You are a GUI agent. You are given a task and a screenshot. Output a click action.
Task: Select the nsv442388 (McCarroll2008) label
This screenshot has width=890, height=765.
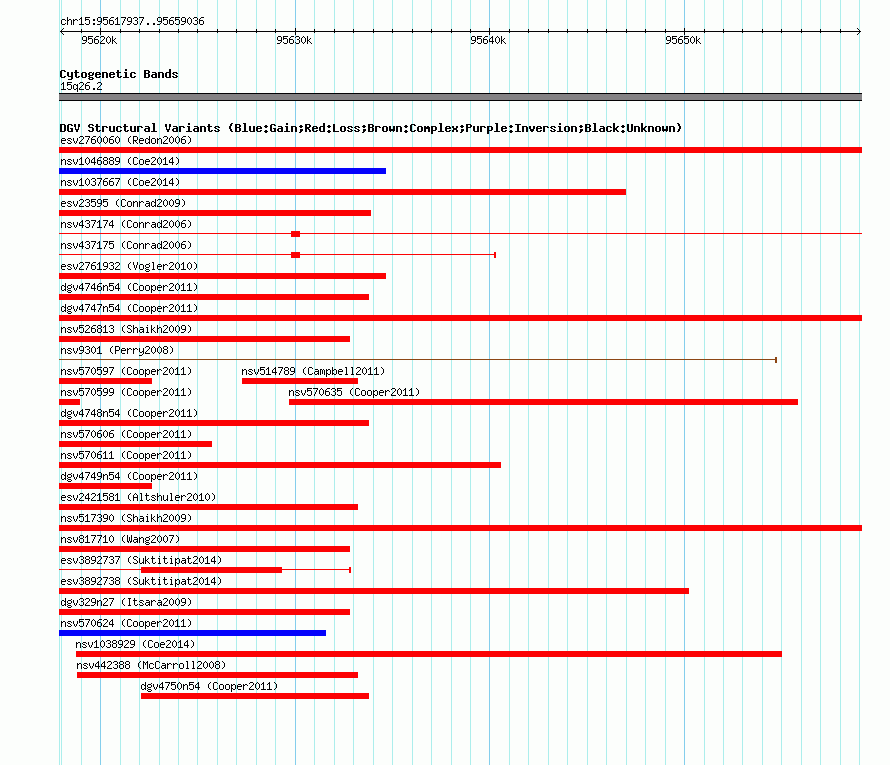pyautogui.click(x=151, y=665)
